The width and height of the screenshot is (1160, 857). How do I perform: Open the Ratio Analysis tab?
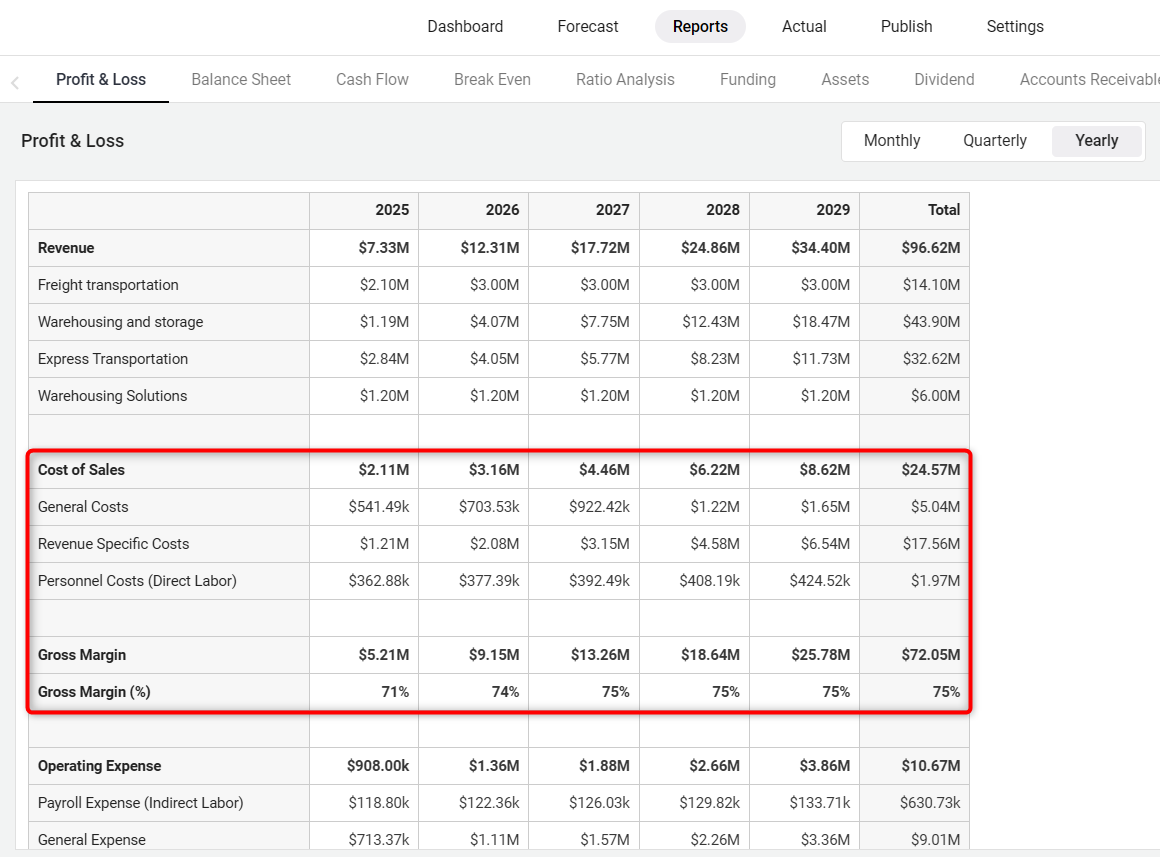[625, 80]
